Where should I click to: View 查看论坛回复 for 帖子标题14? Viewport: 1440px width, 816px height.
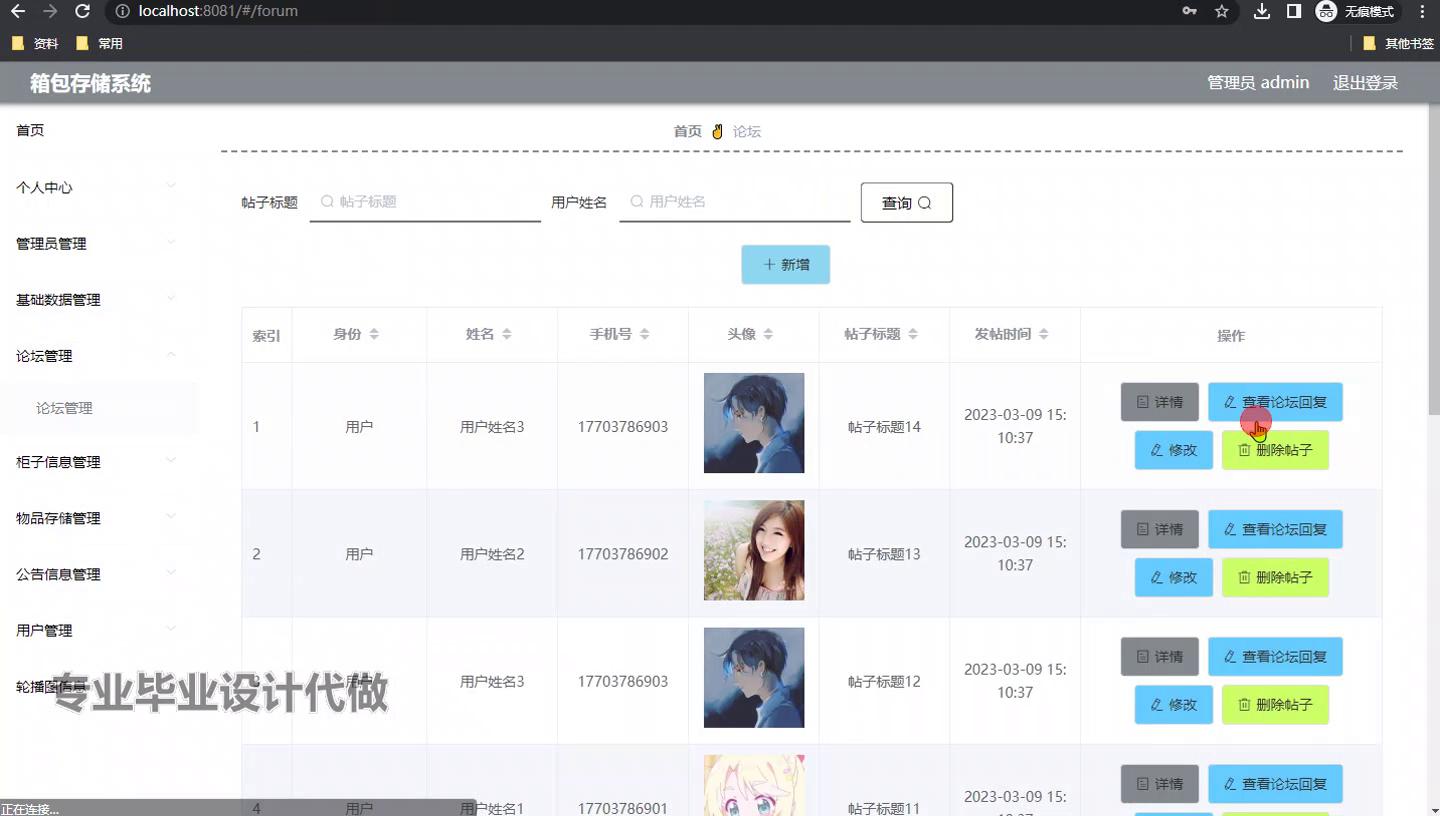point(1275,402)
